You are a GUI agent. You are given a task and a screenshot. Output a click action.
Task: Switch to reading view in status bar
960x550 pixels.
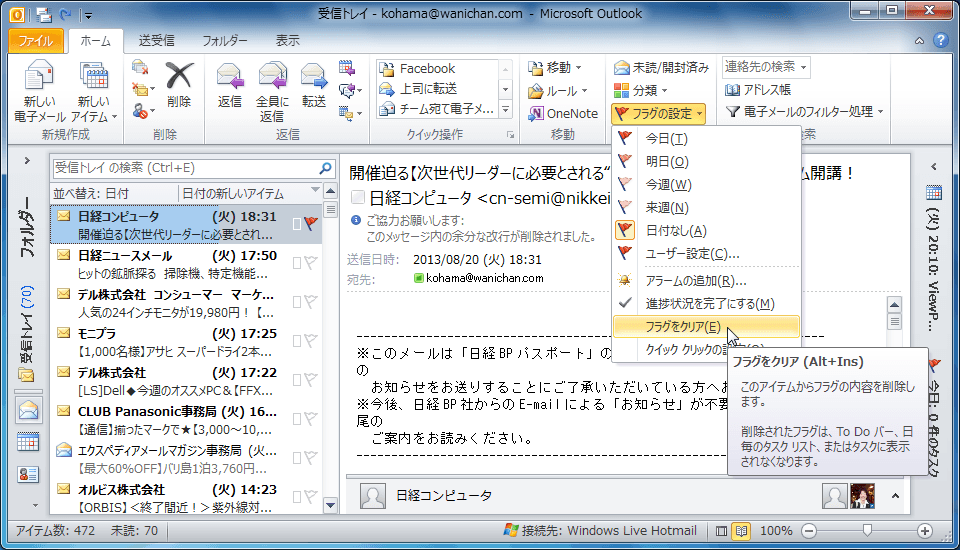coord(741,531)
